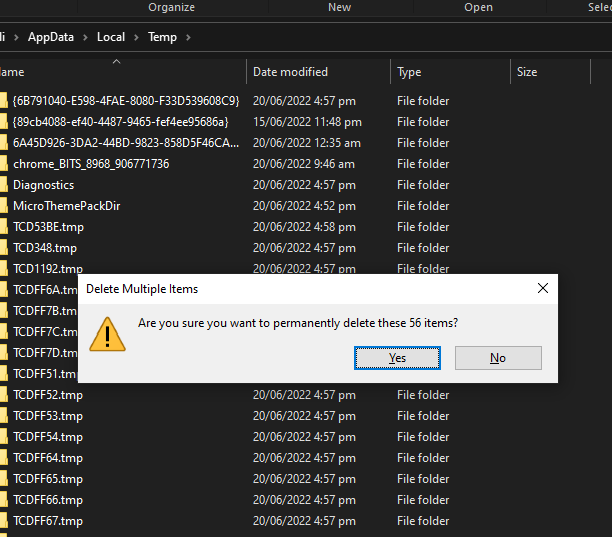Viewport: 612px width, 537px height.
Task: Click the TCDFF67.tmp folder icon
Action: point(4,521)
